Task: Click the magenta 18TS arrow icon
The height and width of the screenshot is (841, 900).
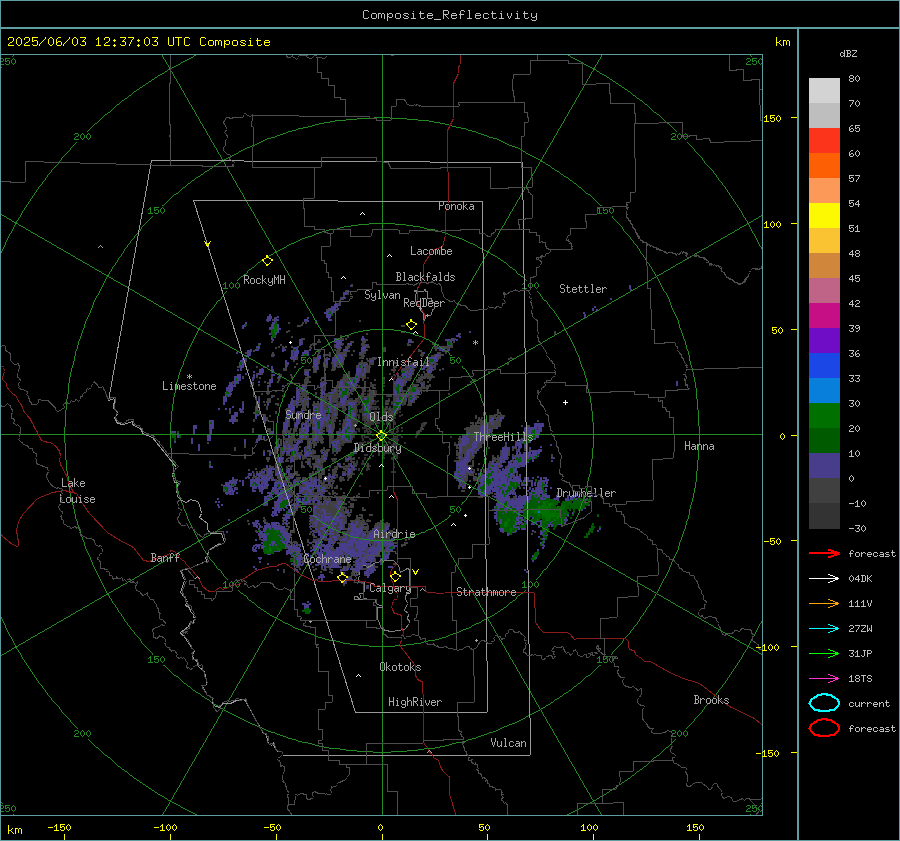Action: click(x=824, y=679)
